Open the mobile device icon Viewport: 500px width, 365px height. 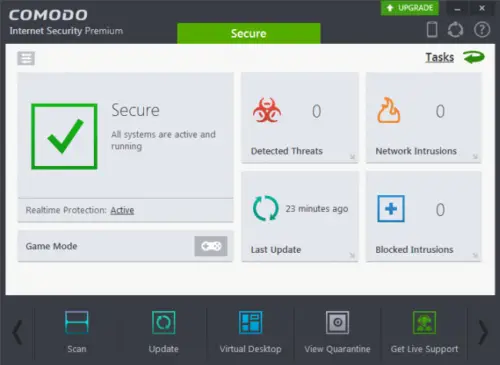click(432, 29)
